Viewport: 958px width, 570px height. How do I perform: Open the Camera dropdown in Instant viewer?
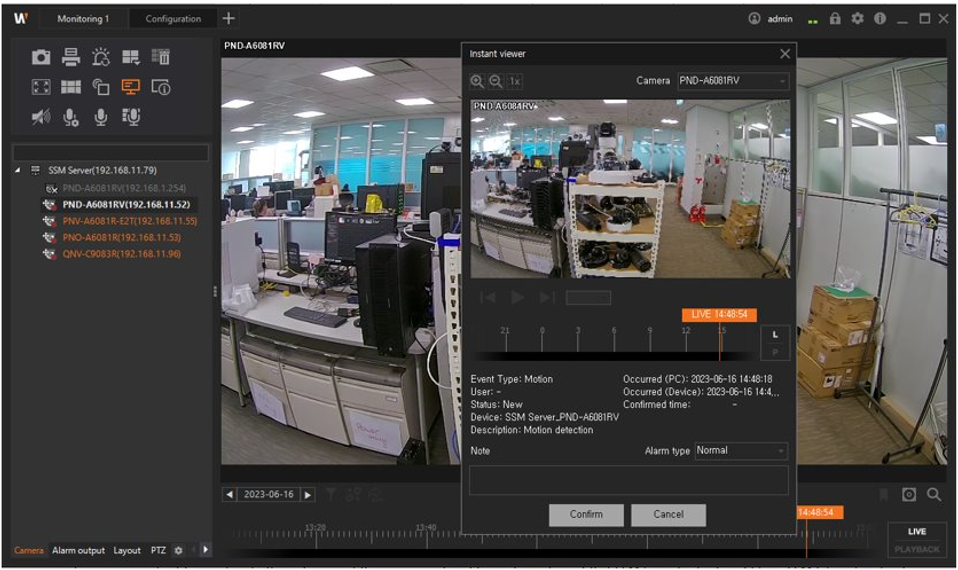tap(732, 81)
